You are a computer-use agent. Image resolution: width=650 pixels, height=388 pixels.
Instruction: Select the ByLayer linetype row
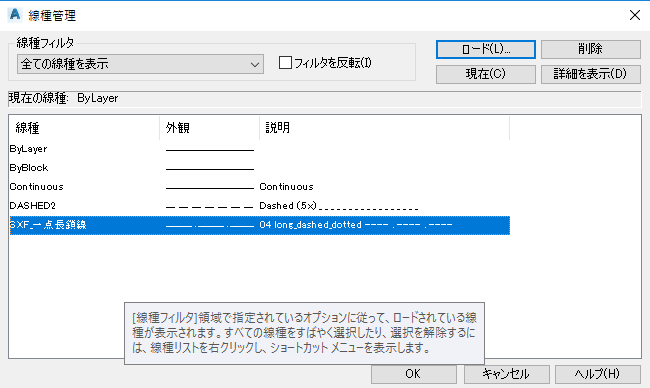260,149
